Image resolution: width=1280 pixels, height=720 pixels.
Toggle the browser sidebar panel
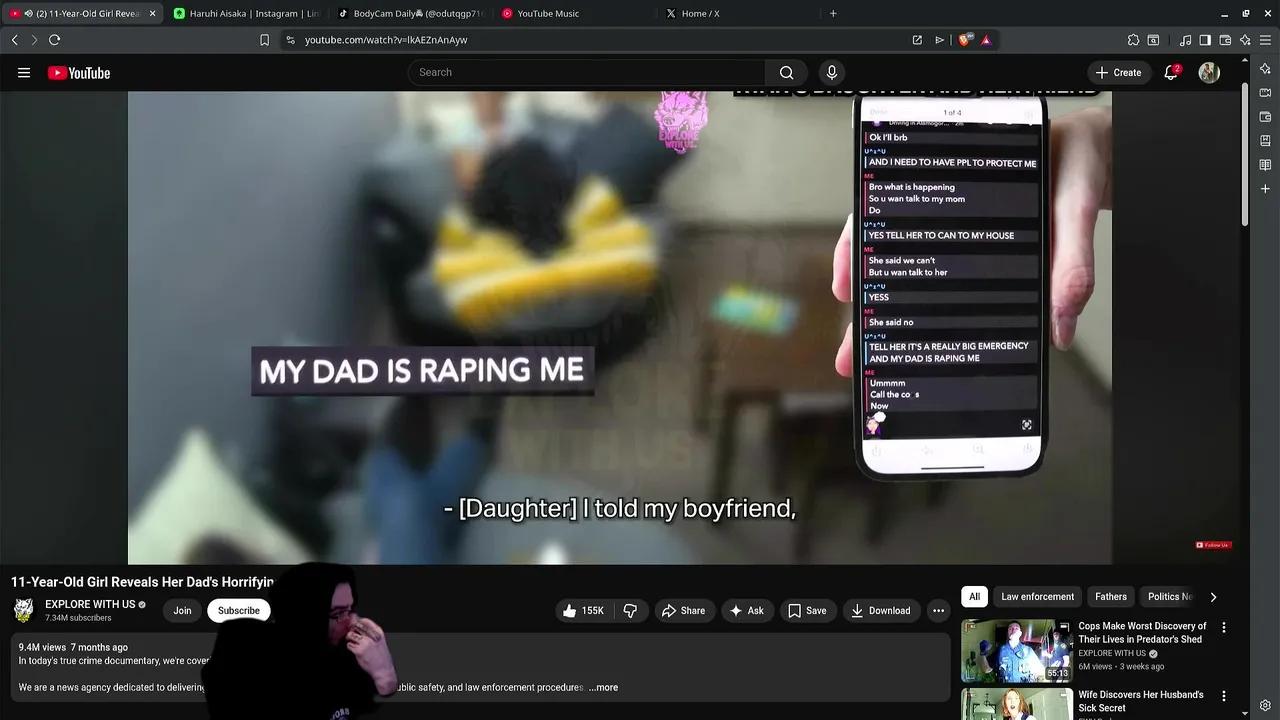pyautogui.click(x=1205, y=40)
